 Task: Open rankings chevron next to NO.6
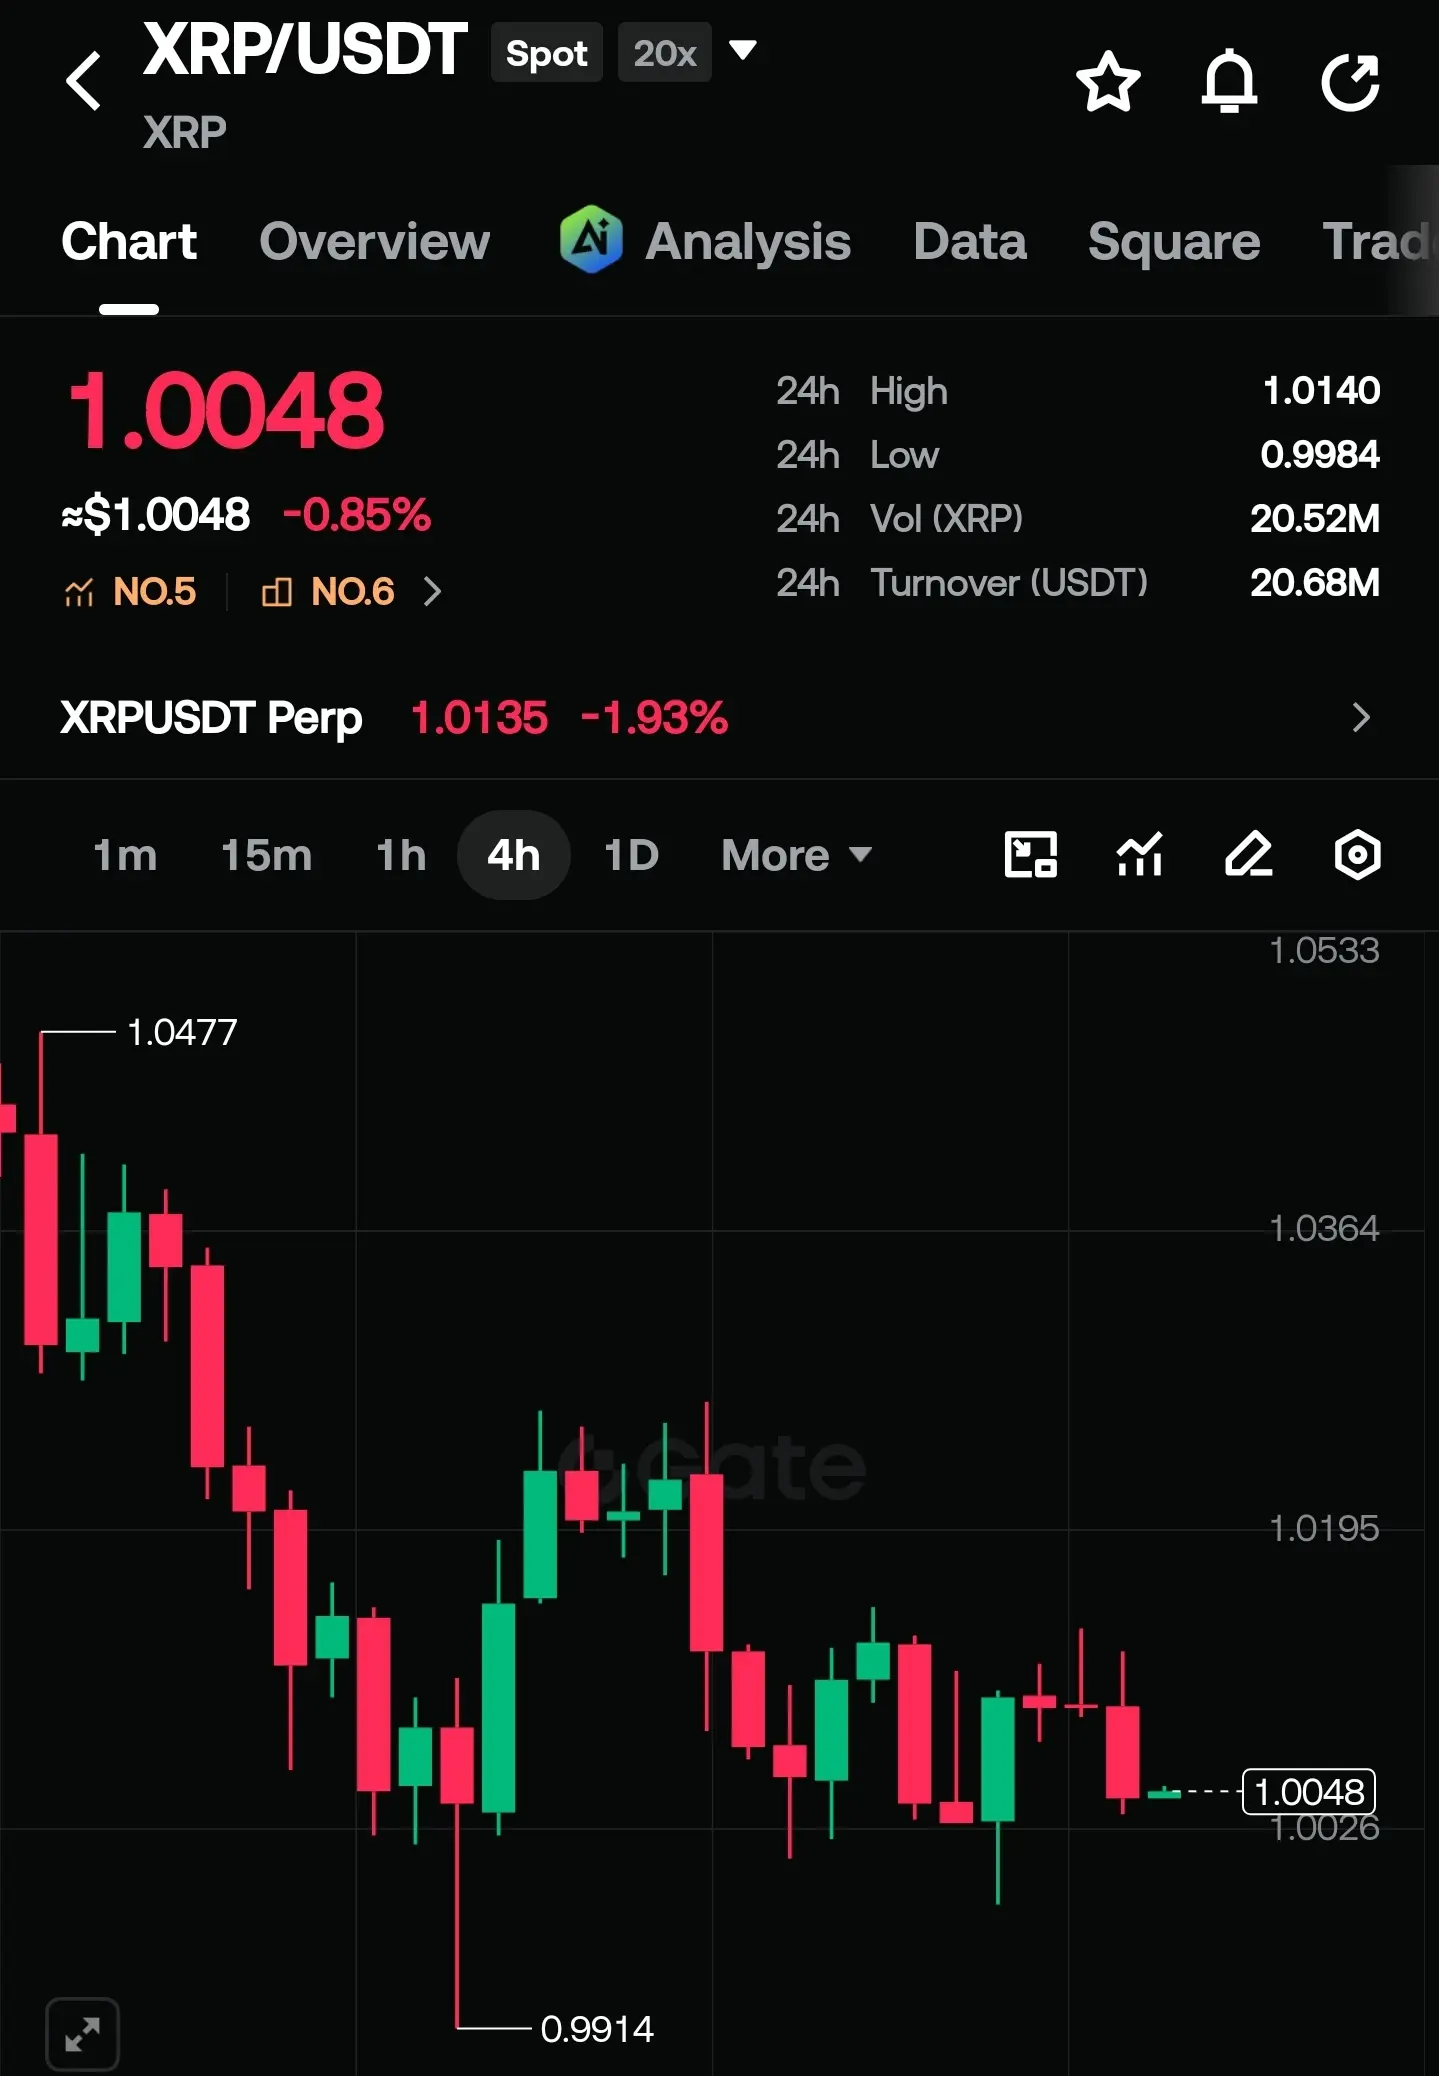(432, 592)
